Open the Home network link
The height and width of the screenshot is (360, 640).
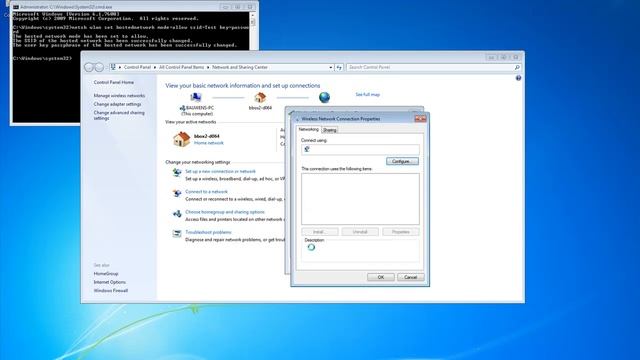[209, 143]
